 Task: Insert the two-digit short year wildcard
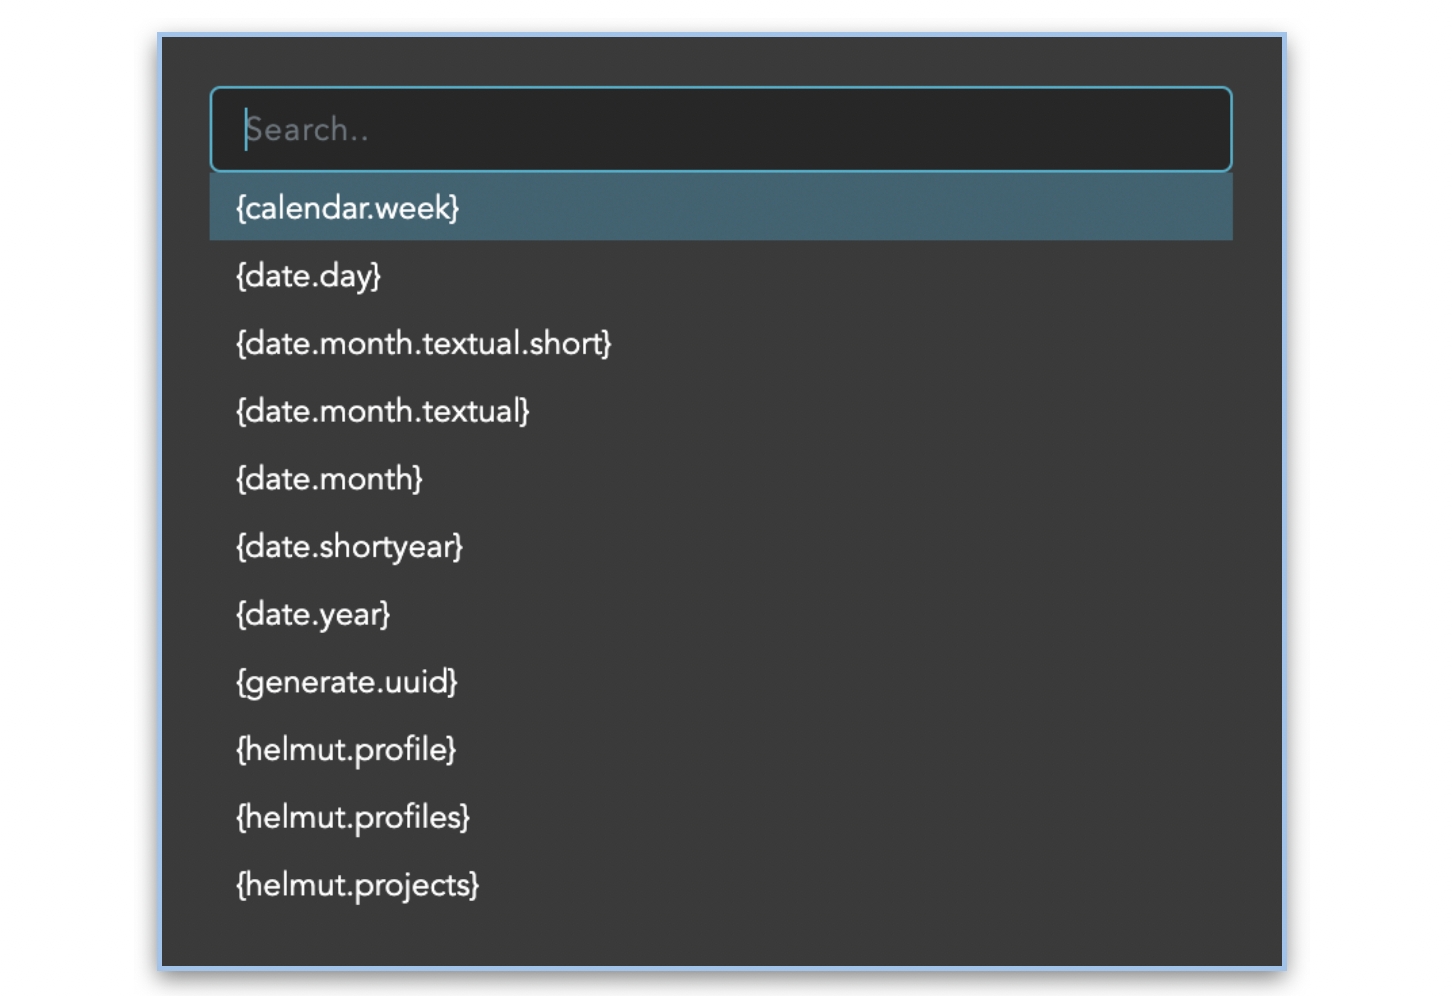coord(349,547)
